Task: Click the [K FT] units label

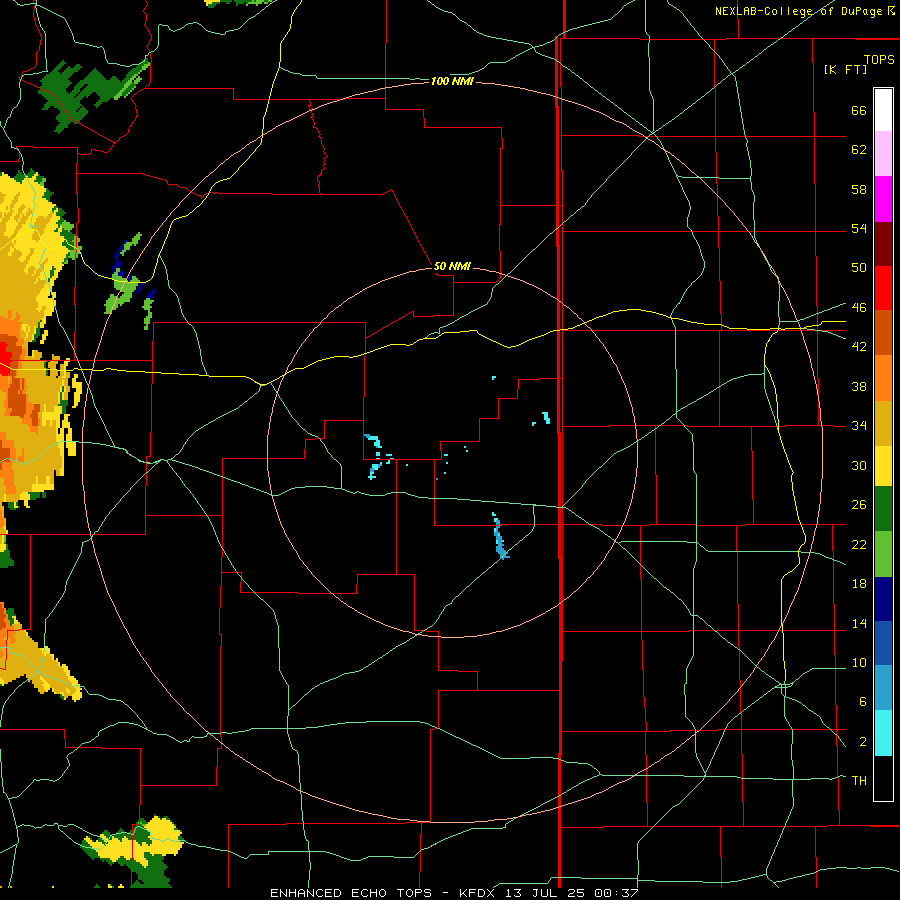Action: coord(845,69)
